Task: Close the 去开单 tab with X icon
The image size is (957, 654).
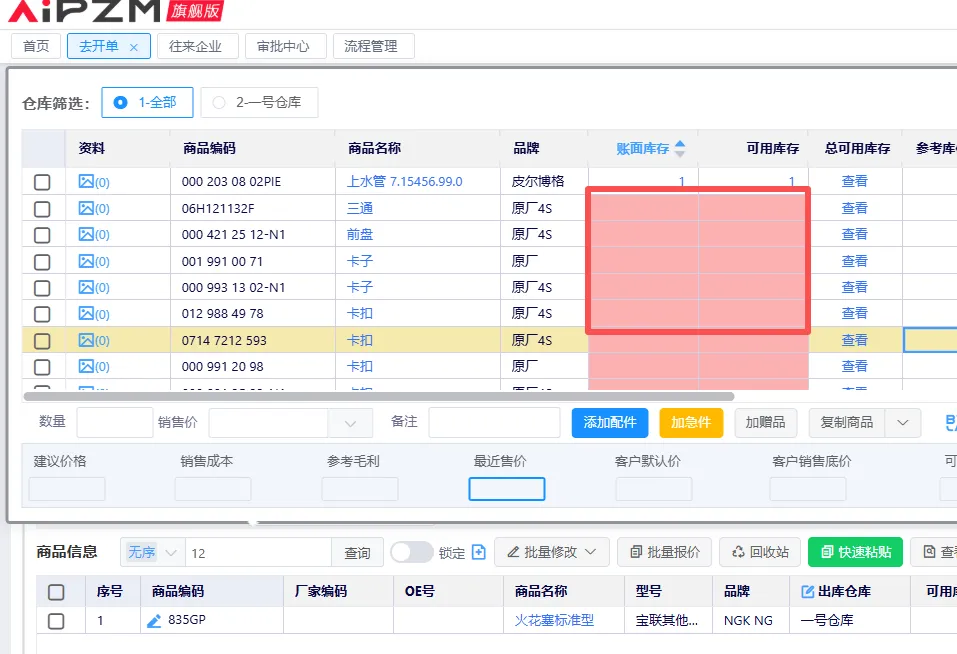Action: point(134,47)
